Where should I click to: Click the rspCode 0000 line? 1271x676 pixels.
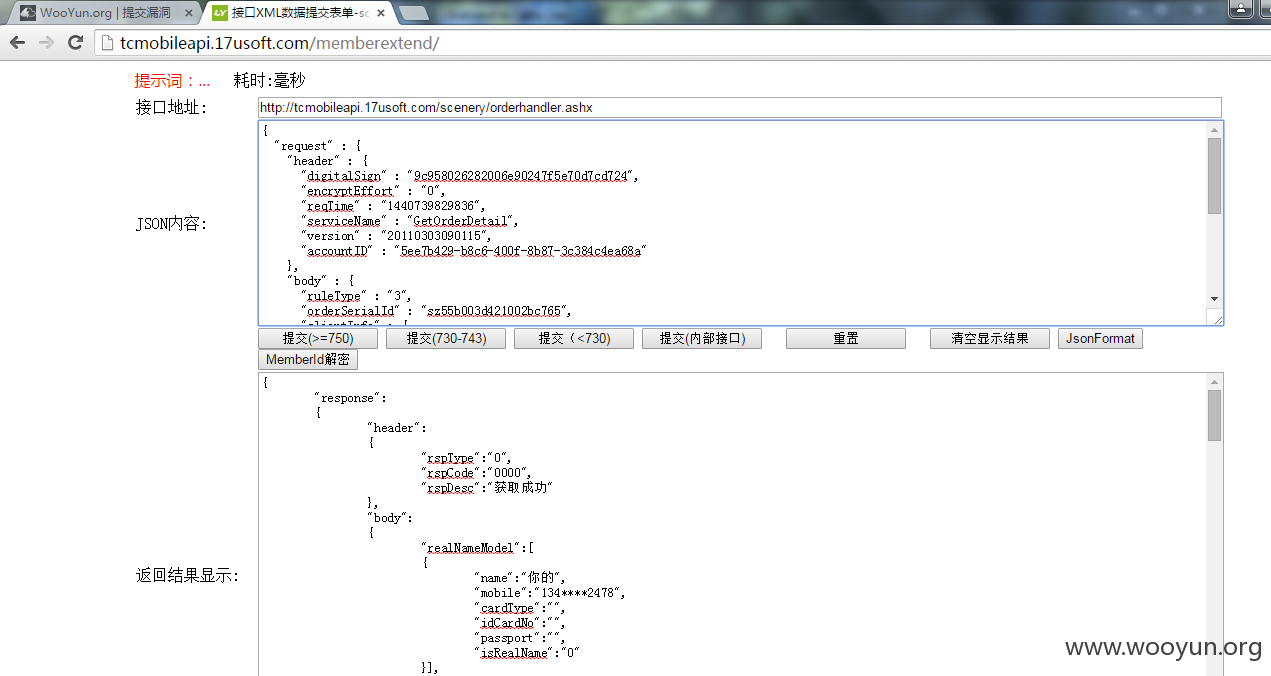point(476,473)
